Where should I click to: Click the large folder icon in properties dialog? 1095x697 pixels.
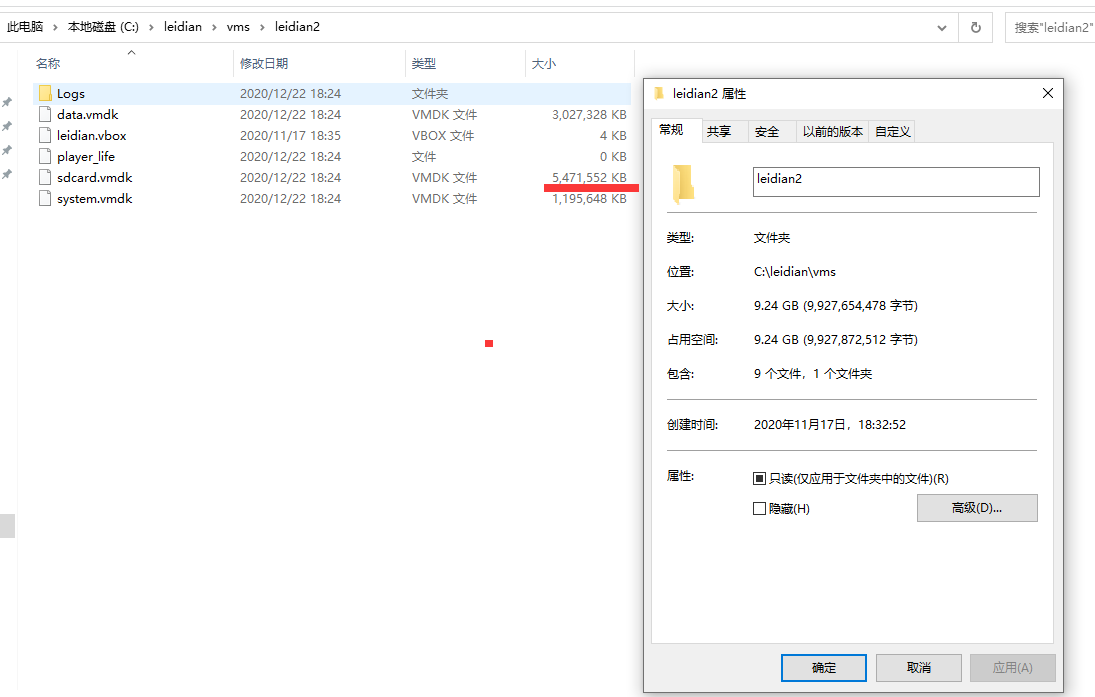[x=683, y=184]
